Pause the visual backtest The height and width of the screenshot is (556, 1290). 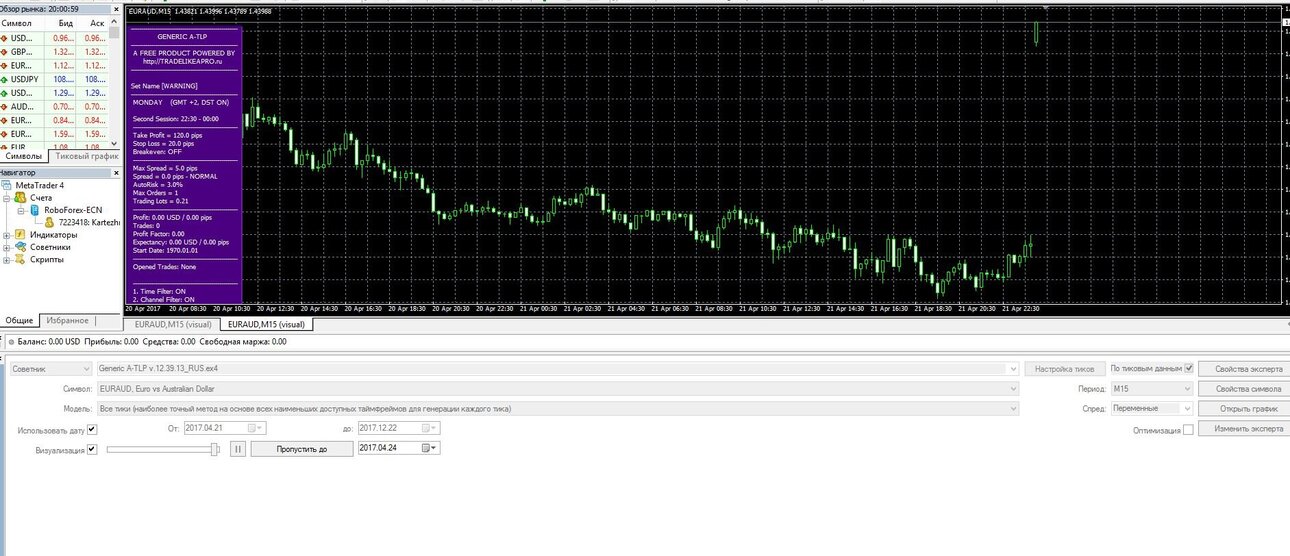pos(238,449)
